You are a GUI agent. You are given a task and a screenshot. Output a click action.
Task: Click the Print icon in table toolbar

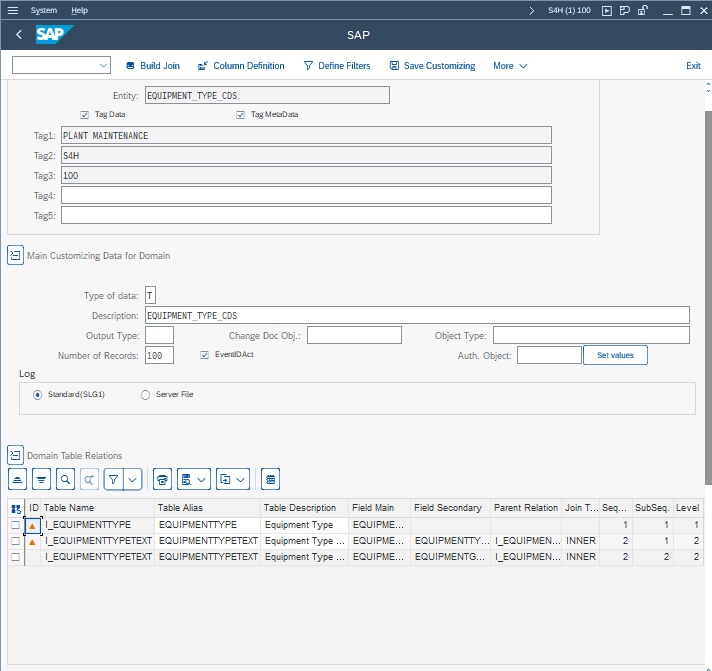(x=163, y=480)
